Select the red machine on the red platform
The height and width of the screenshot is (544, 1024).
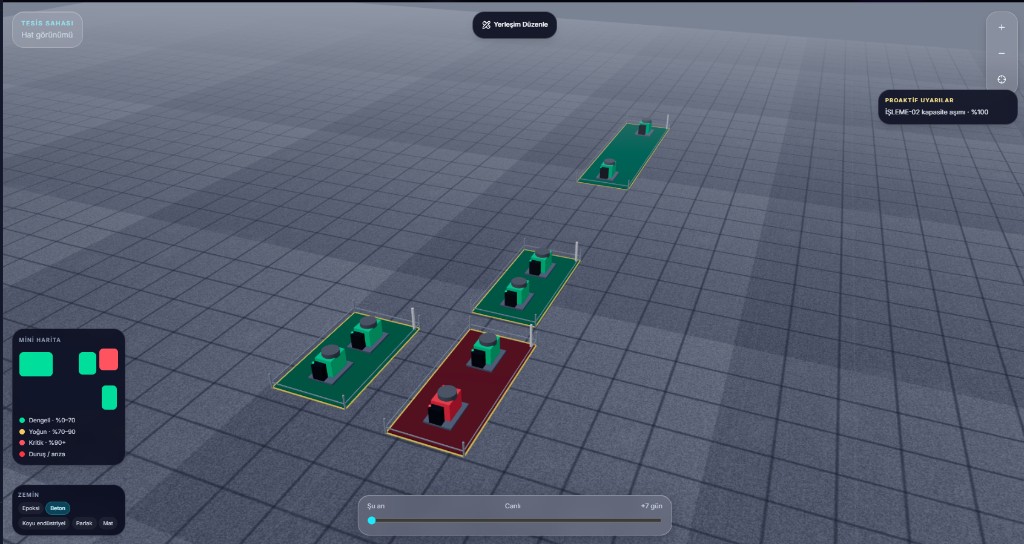point(445,406)
